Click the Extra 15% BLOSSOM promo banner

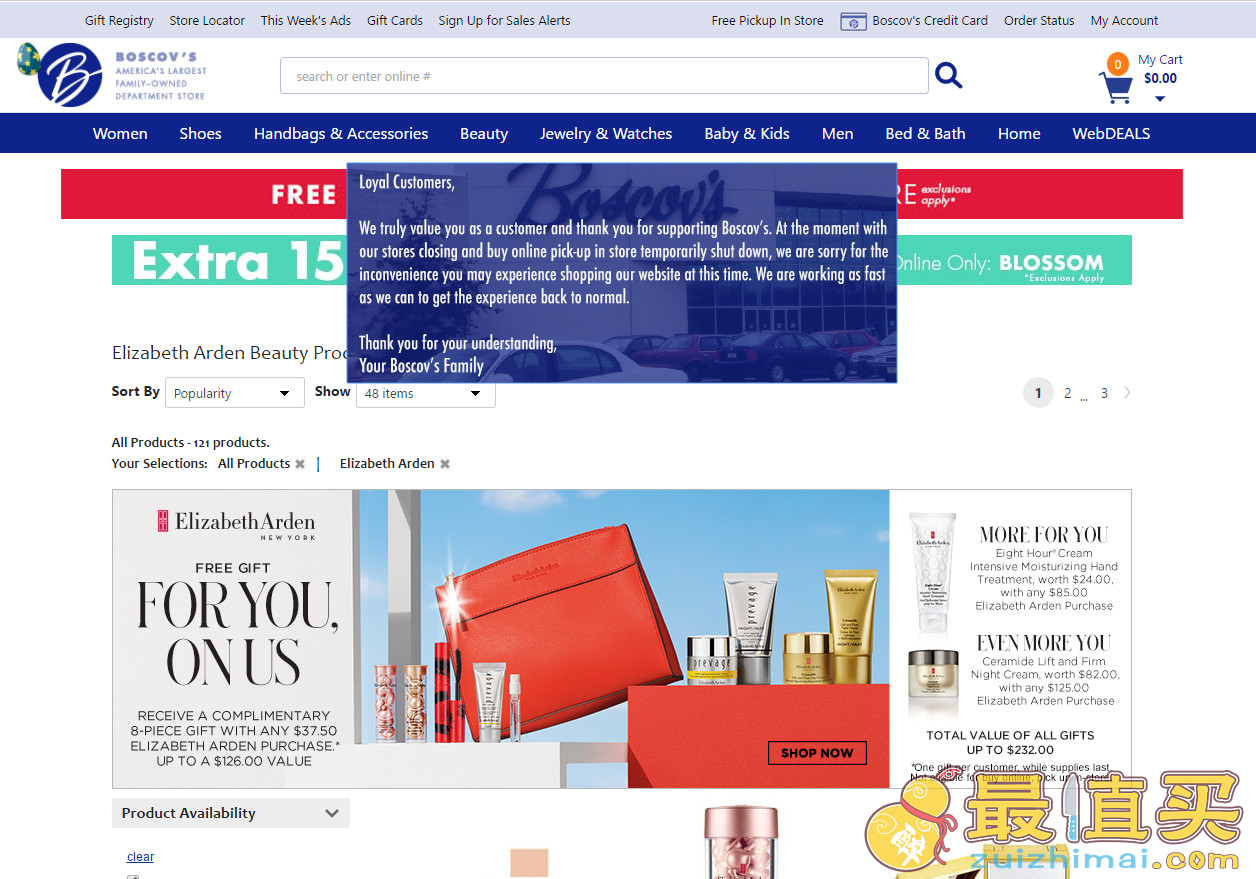pos(622,260)
